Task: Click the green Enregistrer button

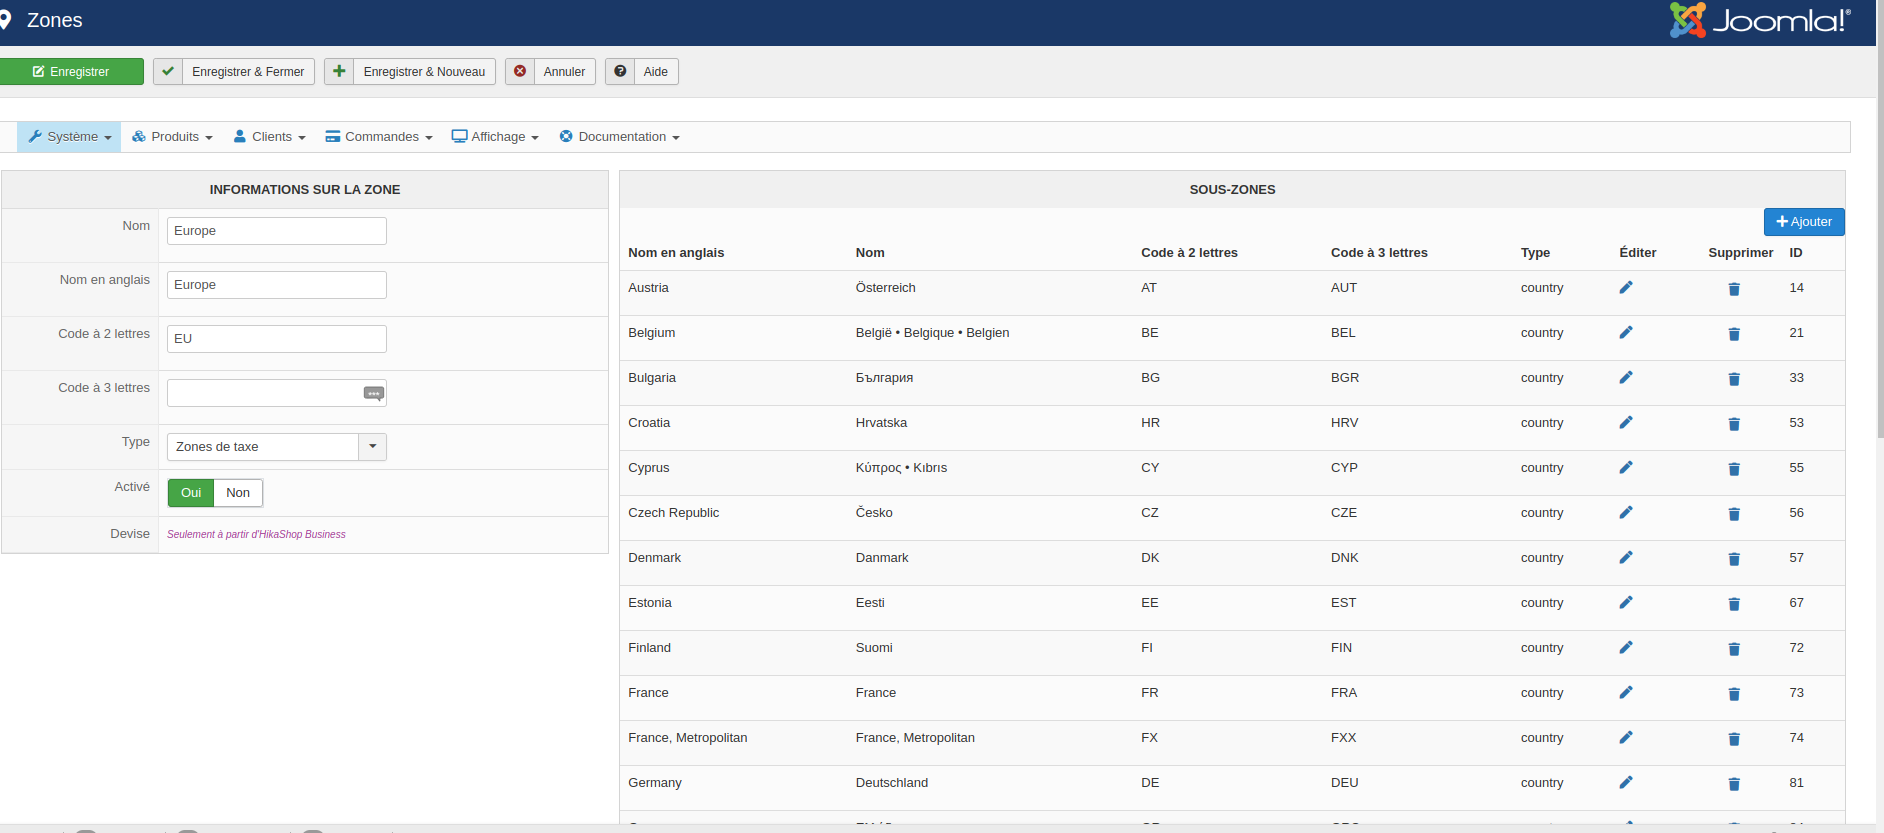Action: click(x=71, y=72)
